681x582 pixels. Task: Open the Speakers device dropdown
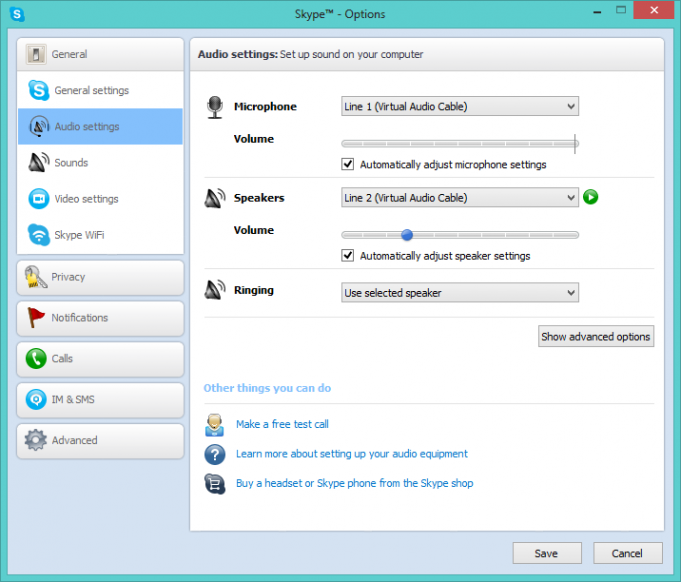click(460, 198)
